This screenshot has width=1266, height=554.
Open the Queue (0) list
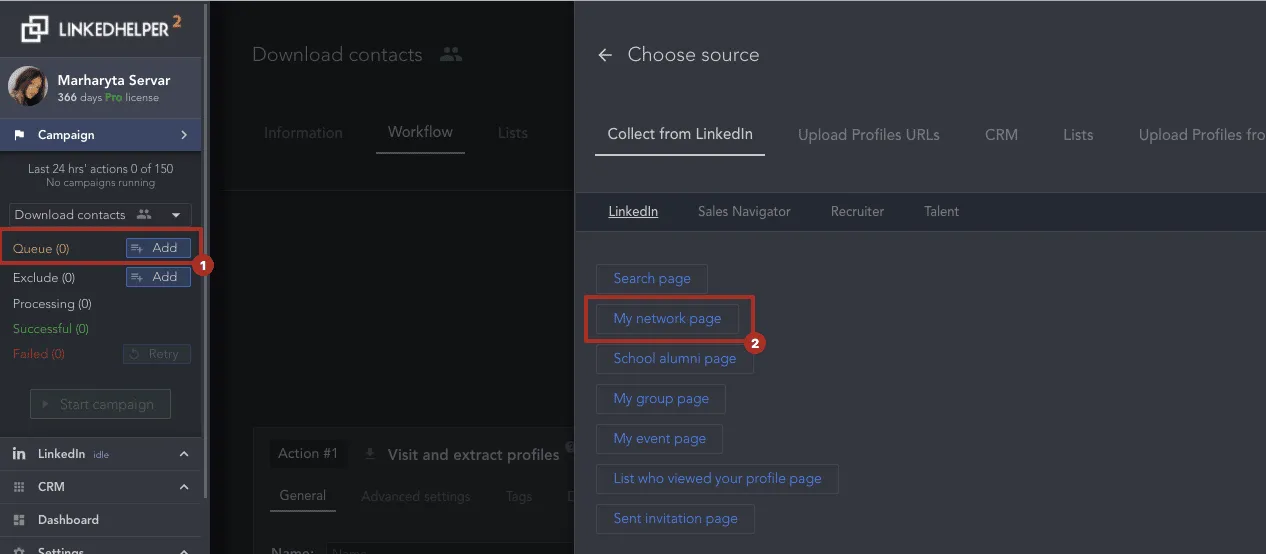(41, 249)
